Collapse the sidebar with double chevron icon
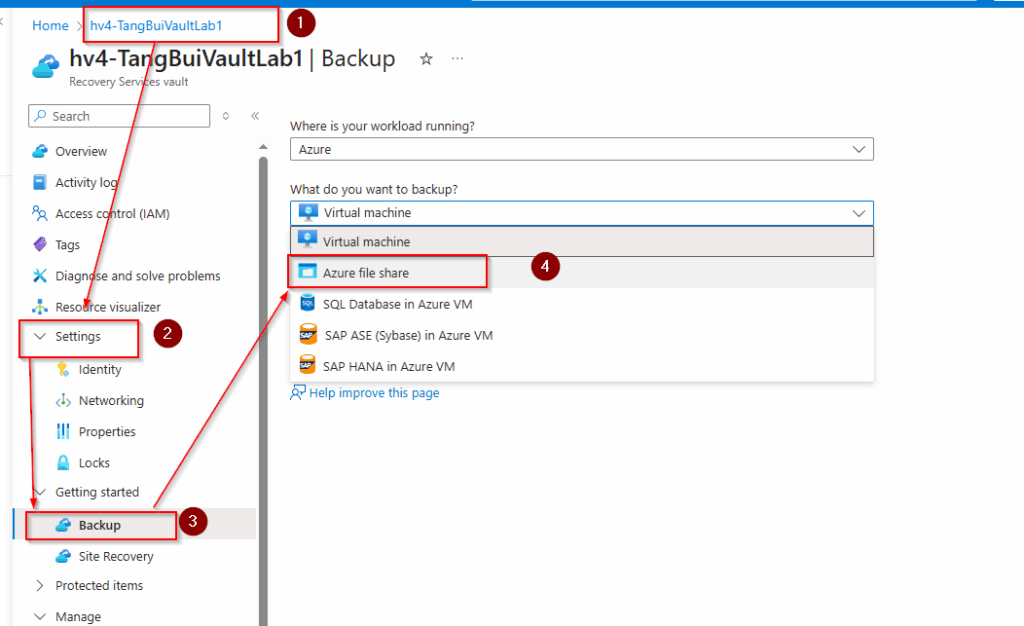Viewport: 1024px width, 626px height. (x=255, y=116)
